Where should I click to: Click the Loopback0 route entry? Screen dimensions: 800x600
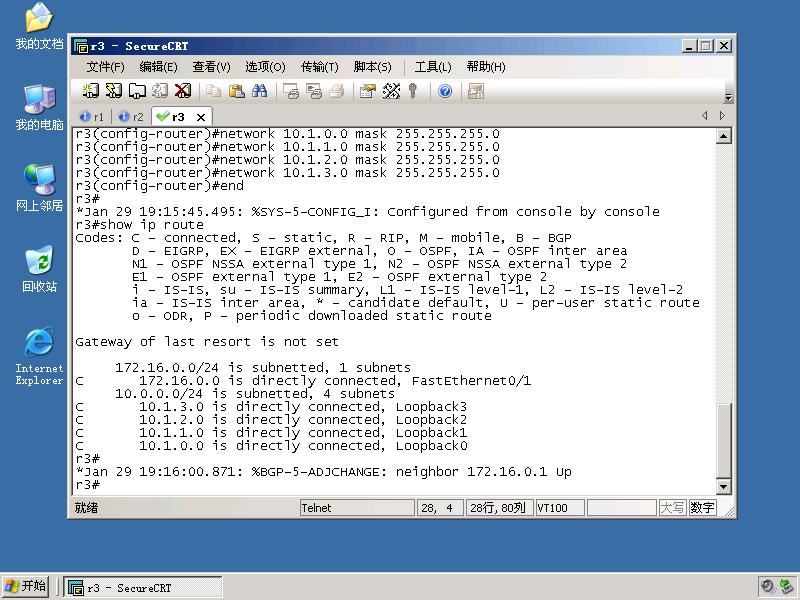(x=271, y=446)
